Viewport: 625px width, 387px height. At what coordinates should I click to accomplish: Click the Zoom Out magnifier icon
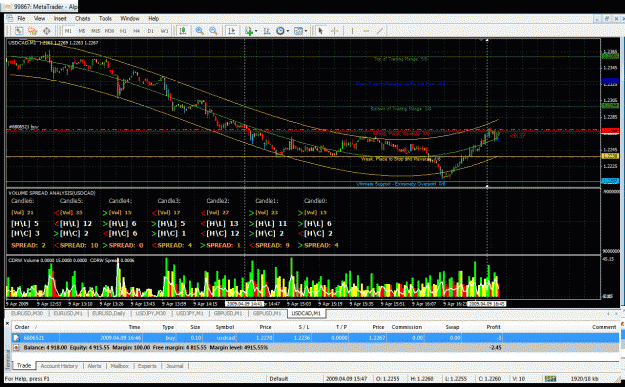pos(213,31)
